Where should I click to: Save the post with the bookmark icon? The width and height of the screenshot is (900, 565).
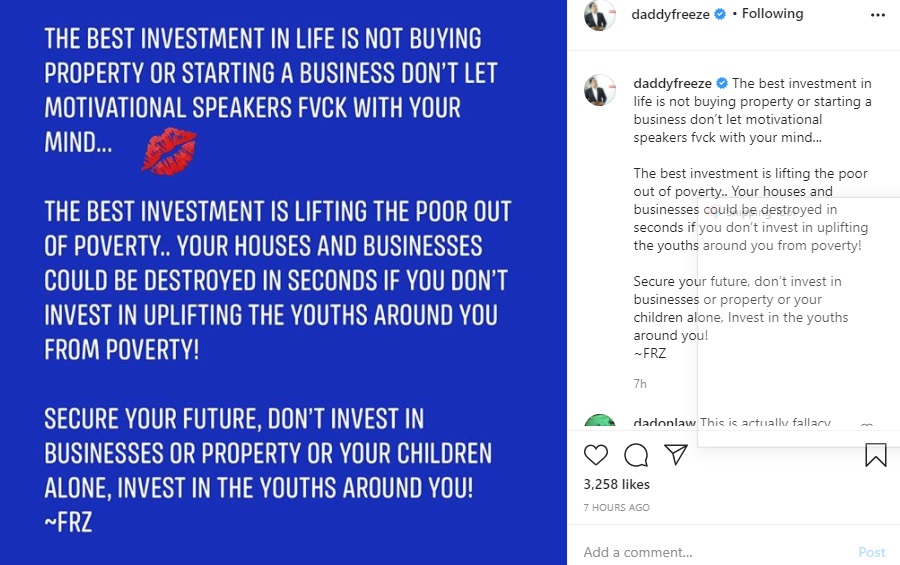875,456
